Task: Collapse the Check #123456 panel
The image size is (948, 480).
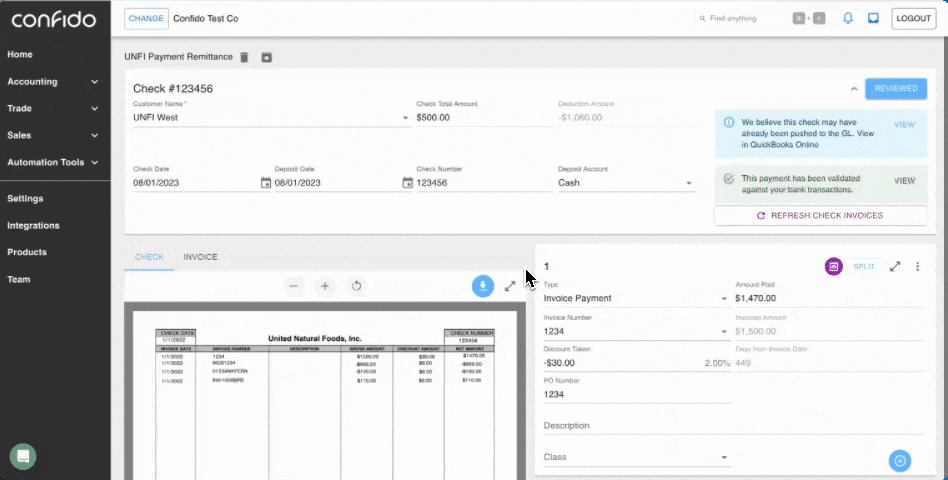Action: (x=854, y=89)
